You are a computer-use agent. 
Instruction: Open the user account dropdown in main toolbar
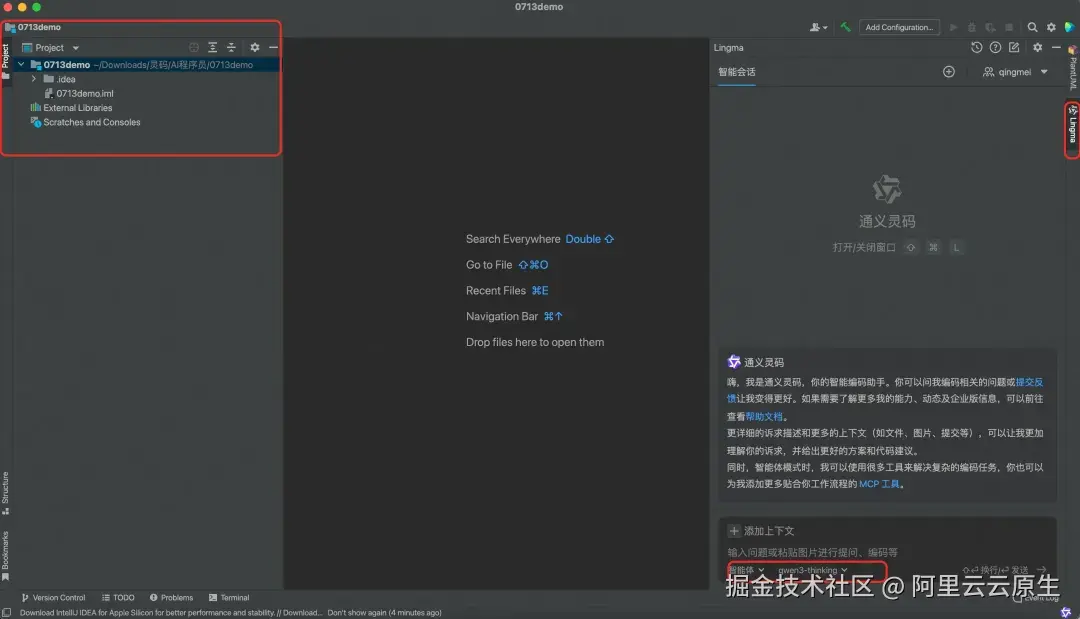pos(818,27)
